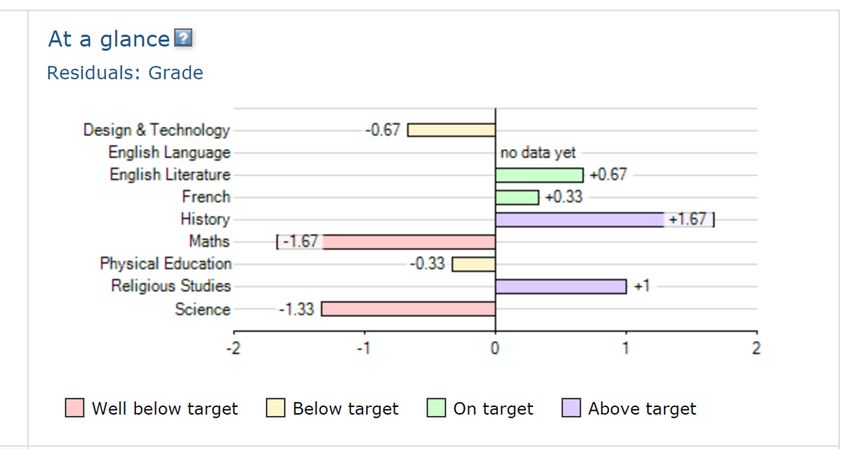
Task: Click the Well below target legend swatch
Action: [75, 408]
